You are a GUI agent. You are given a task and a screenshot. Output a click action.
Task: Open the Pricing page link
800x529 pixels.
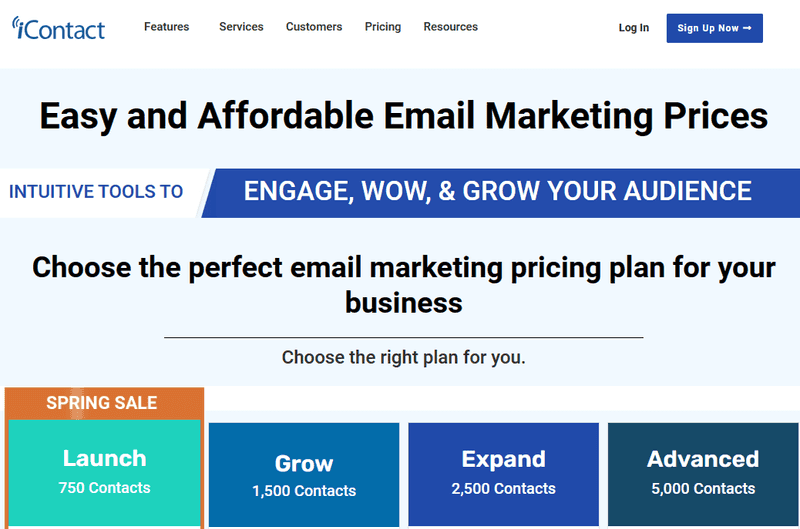[x=383, y=27]
